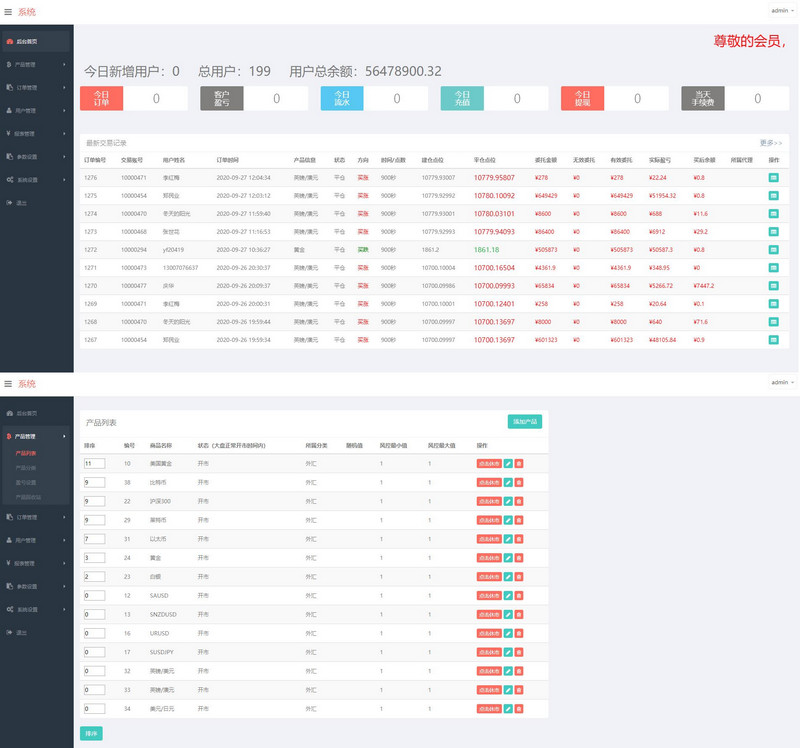Click the 点击休市 button for 莱特币
The image size is (800, 748).
(x=489, y=520)
